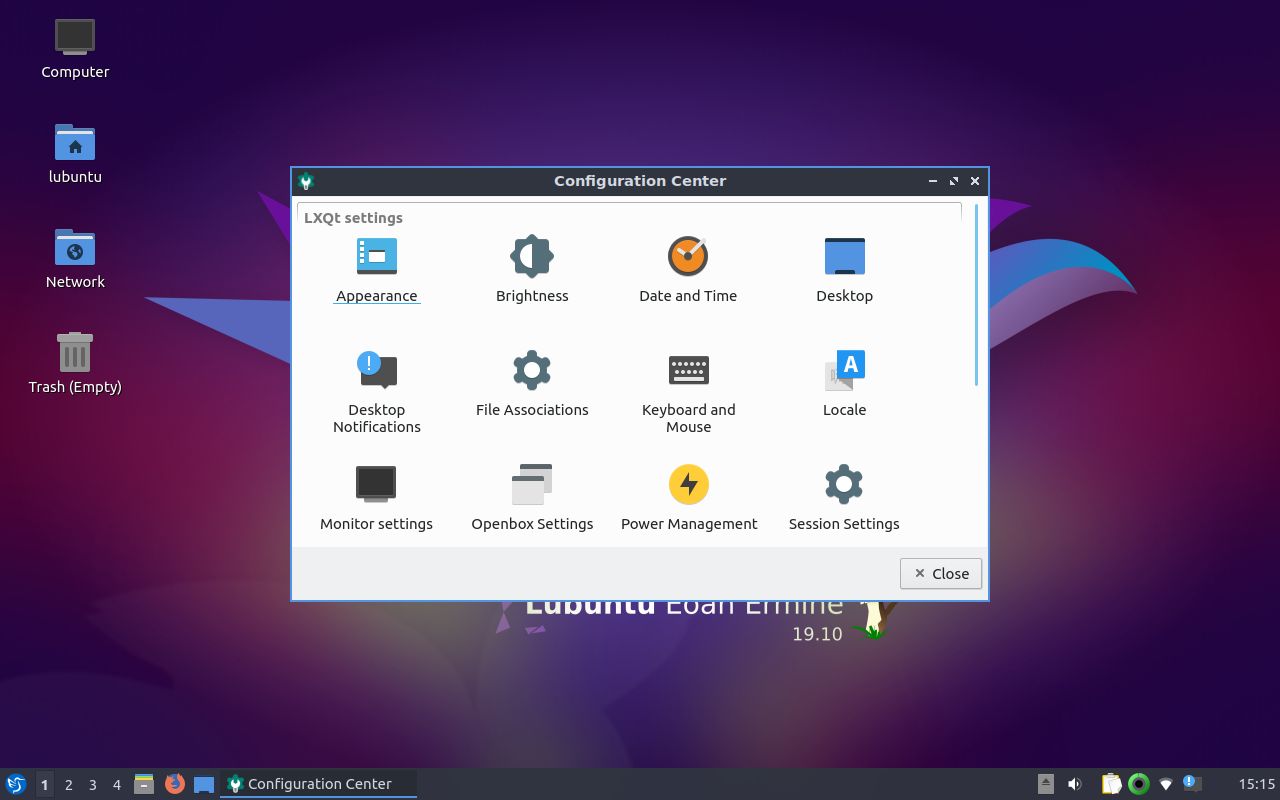
Task: Open the volume control in the tray
Action: (x=1074, y=783)
